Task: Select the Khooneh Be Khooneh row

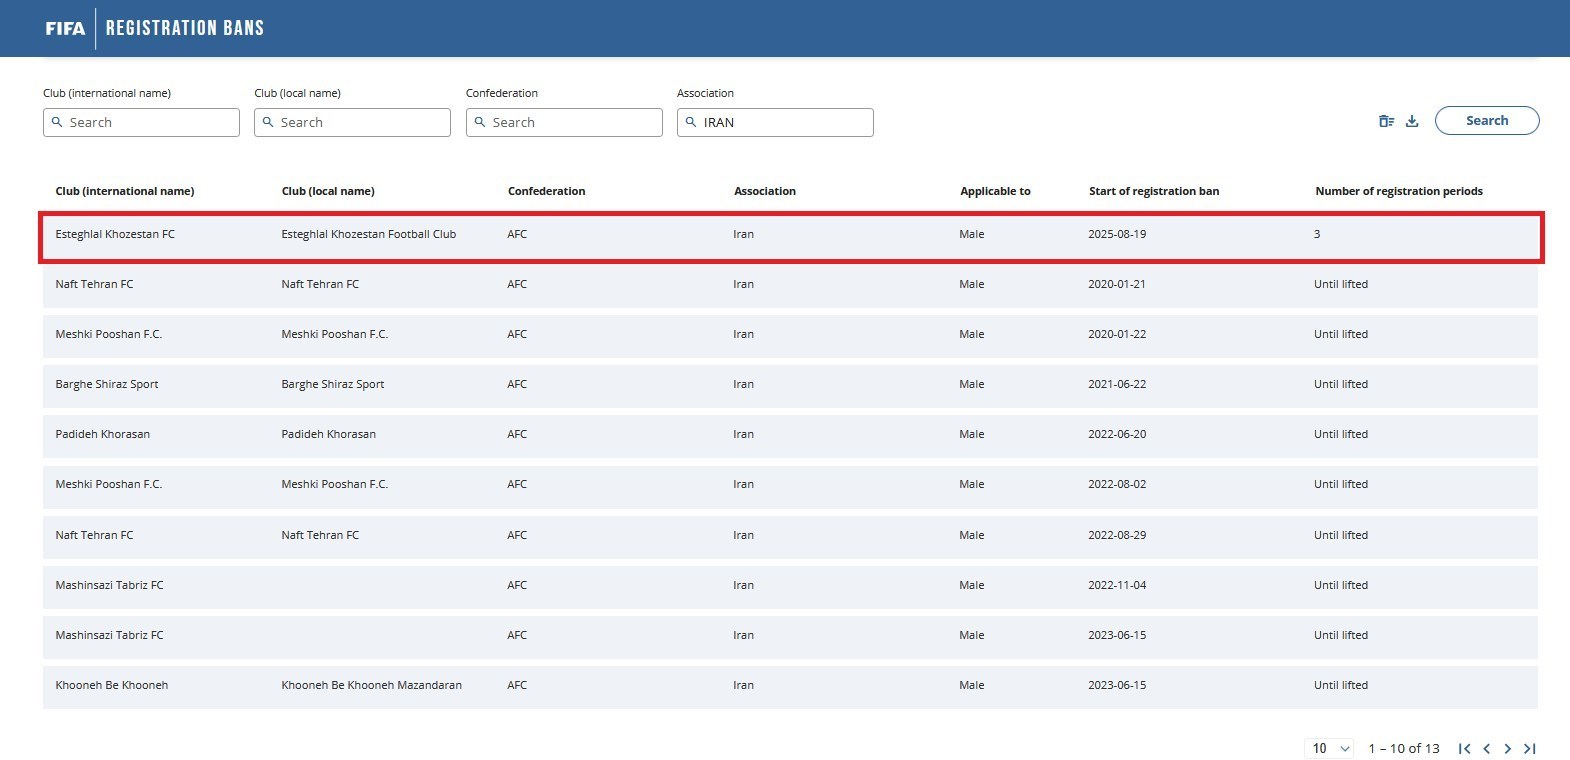Action: (112, 685)
